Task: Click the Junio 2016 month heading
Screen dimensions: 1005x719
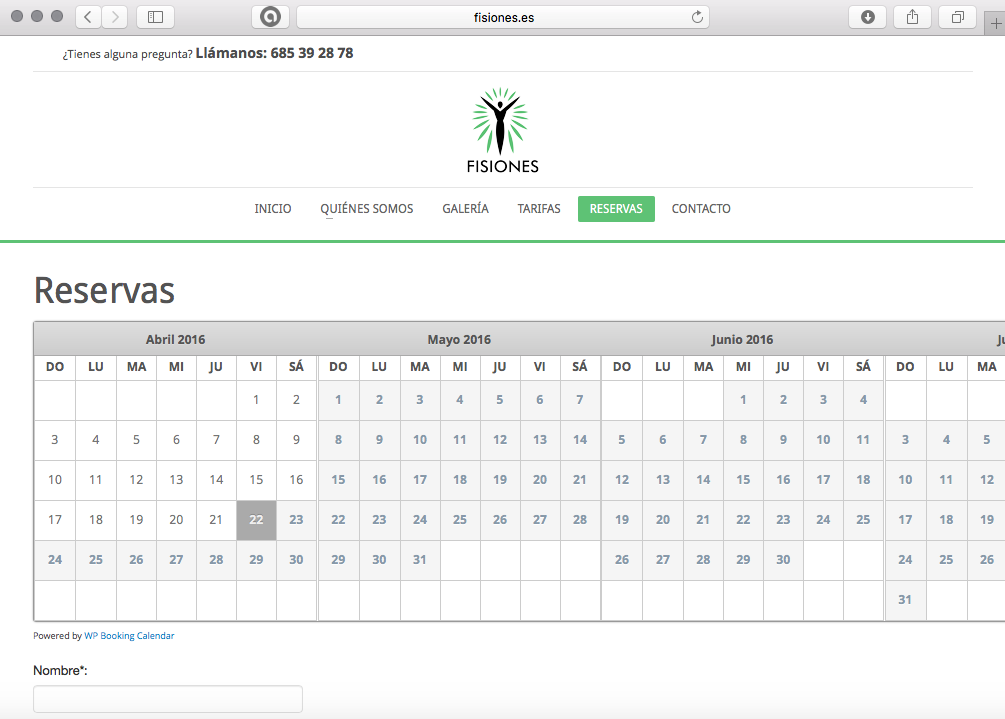Action: click(742, 340)
